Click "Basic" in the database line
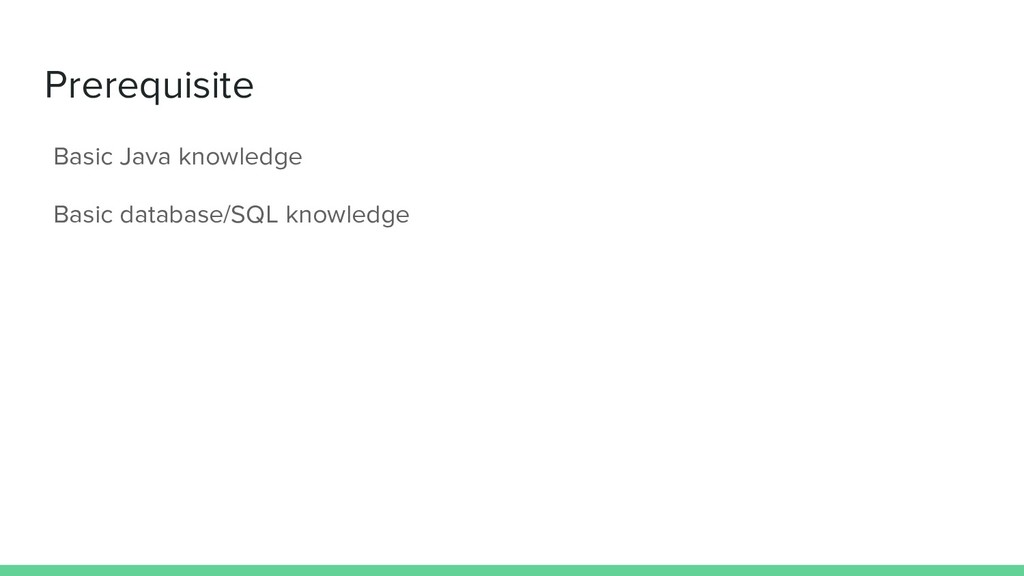This screenshot has height=576, width=1024. coord(83,215)
